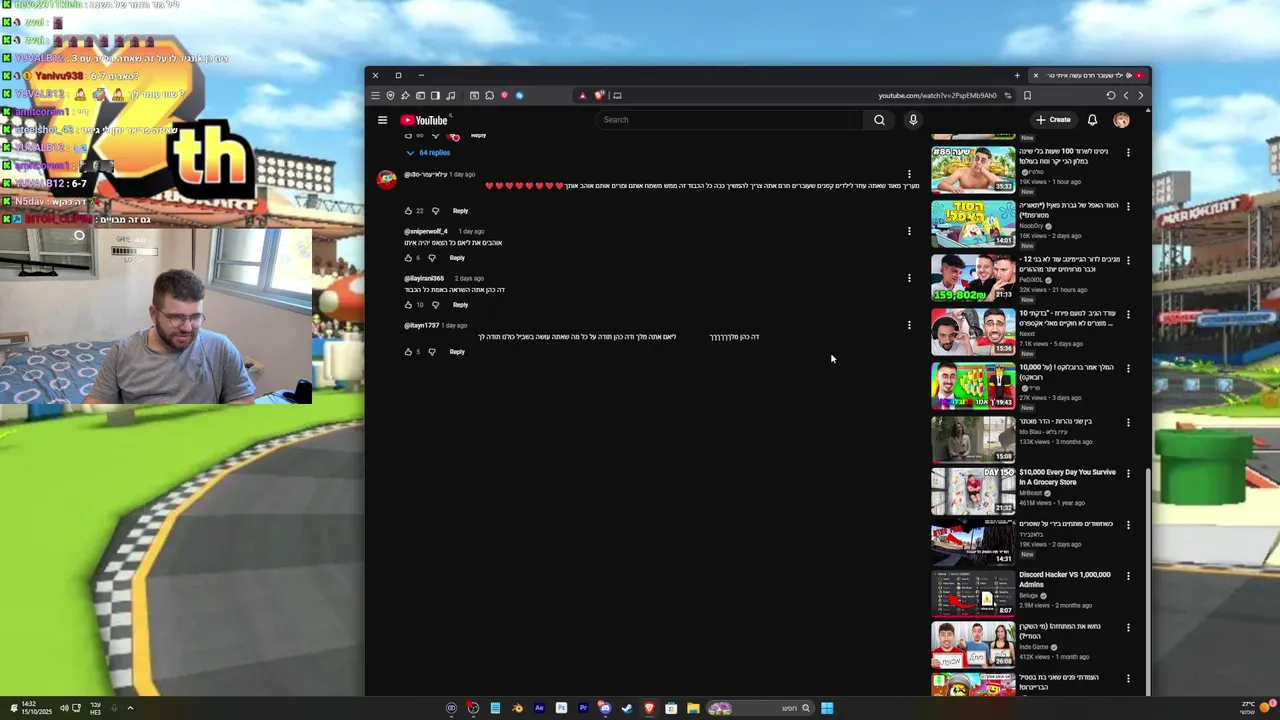Show hidden system tray icons chevron

tap(130, 708)
